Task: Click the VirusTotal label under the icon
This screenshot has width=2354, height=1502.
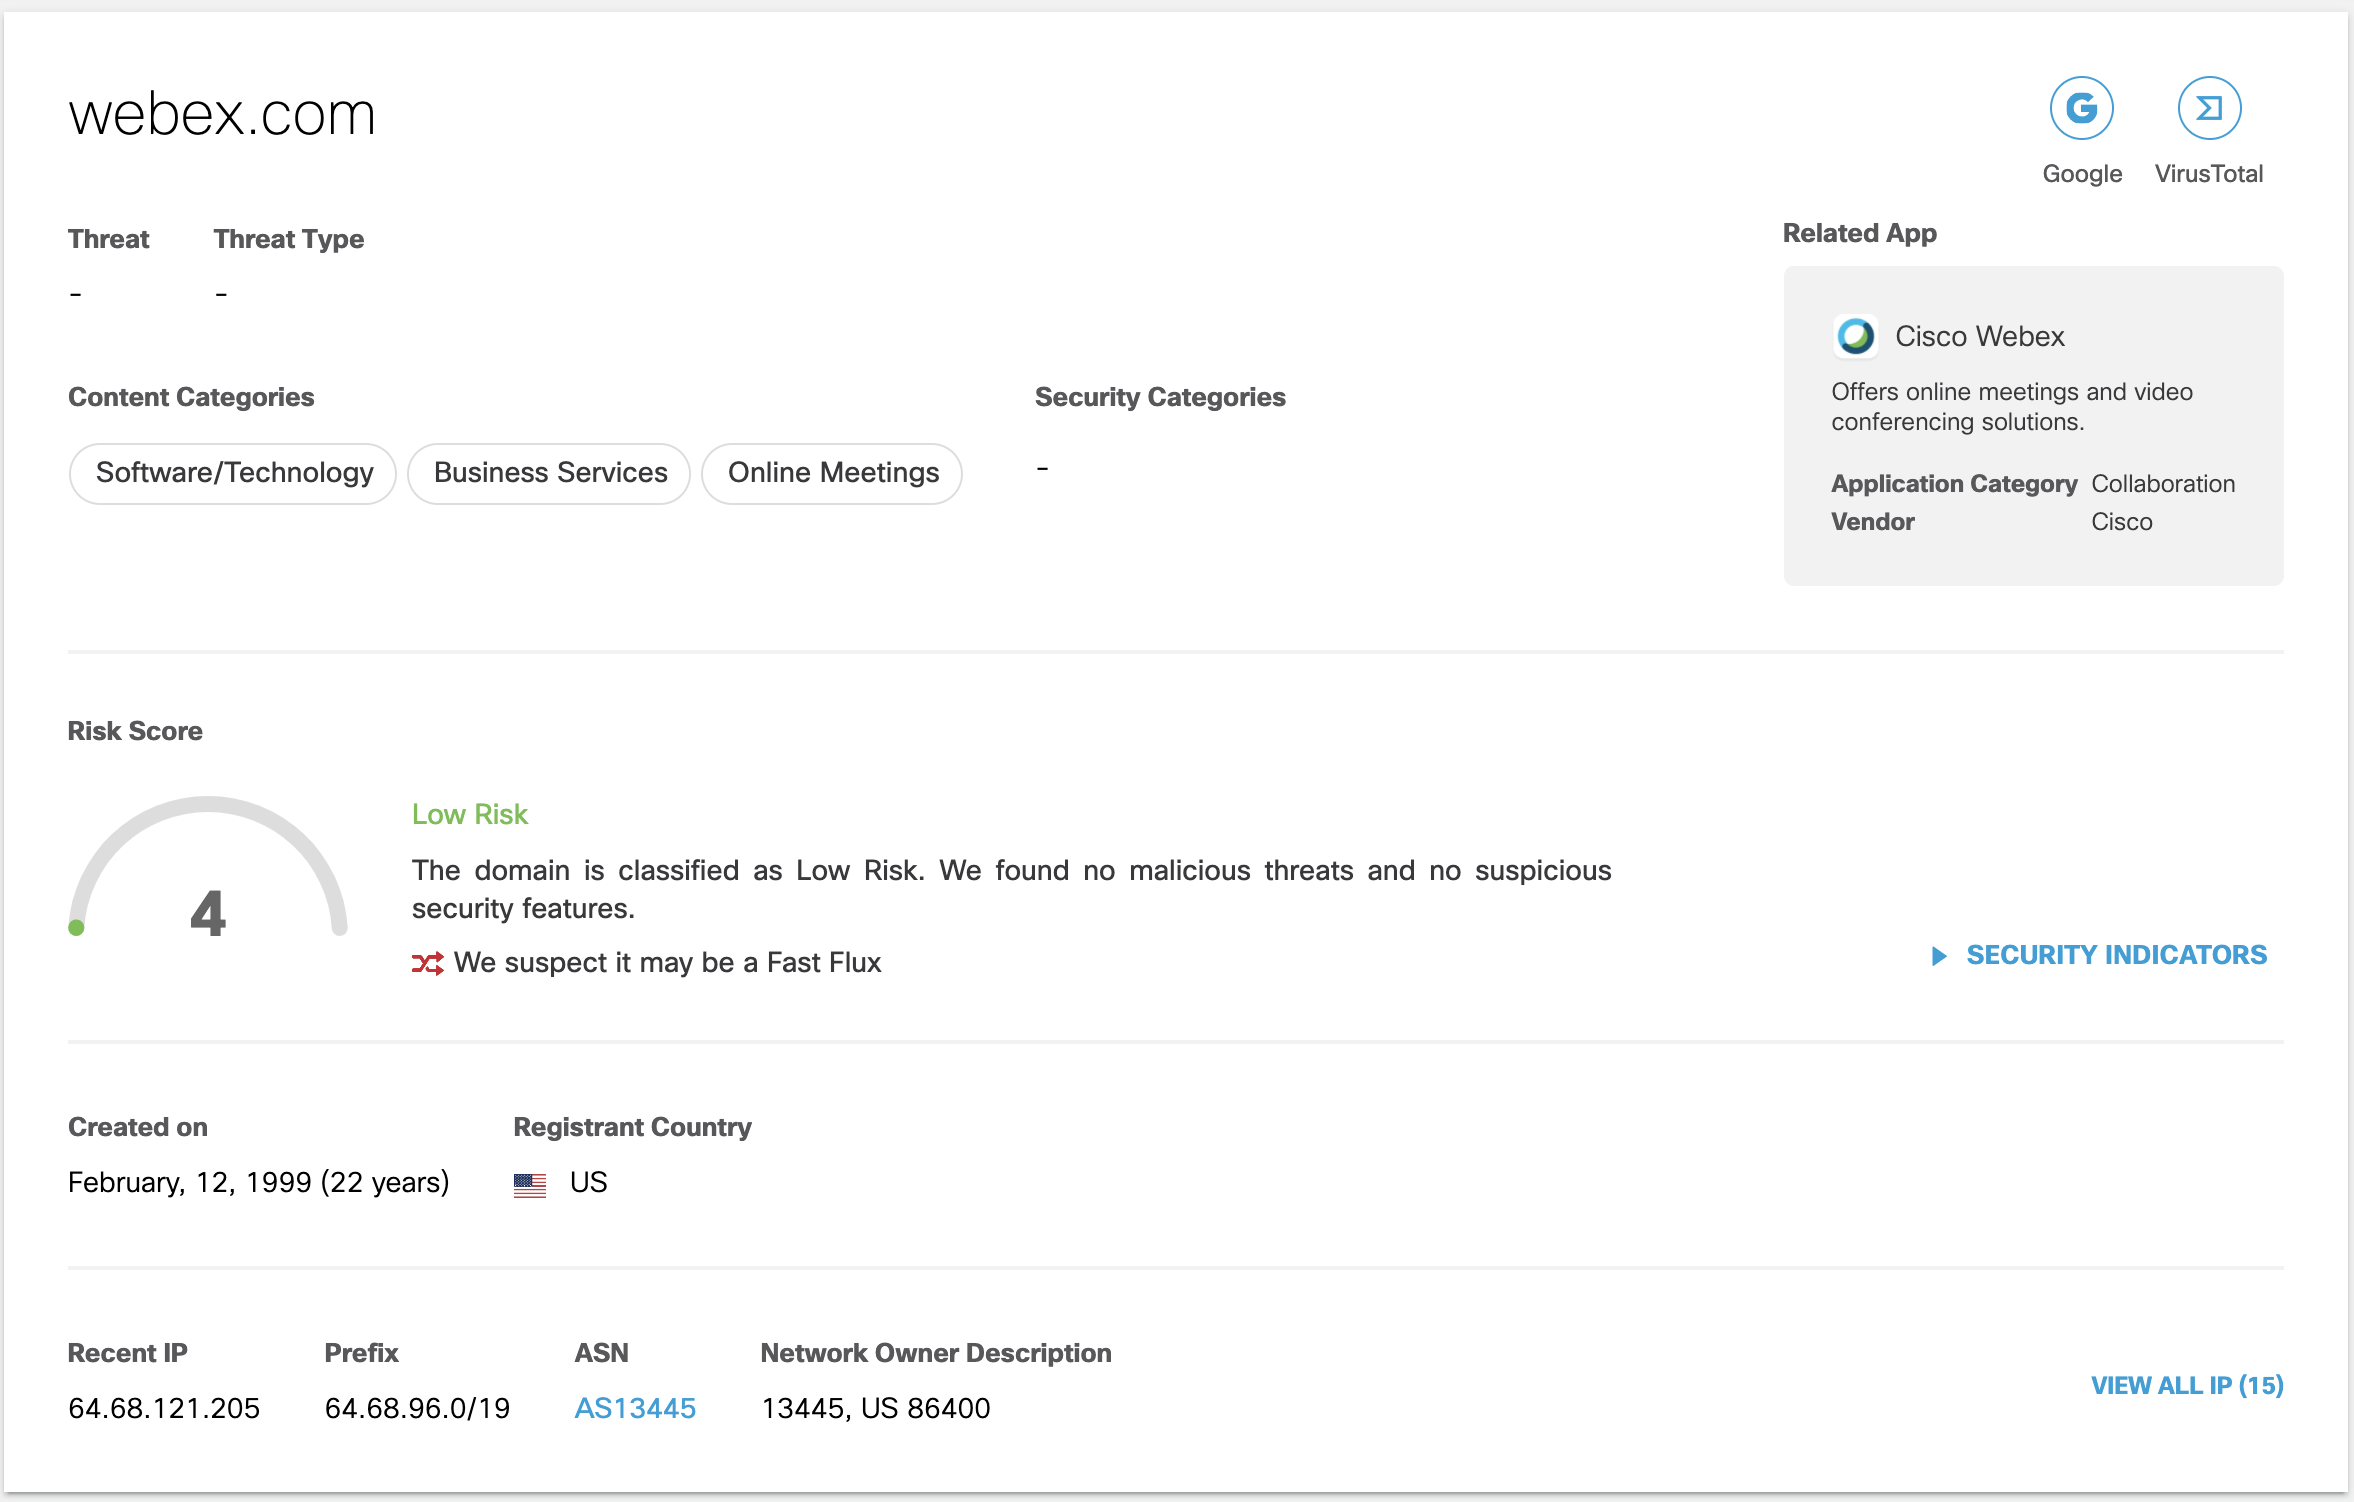Action: point(2209,174)
